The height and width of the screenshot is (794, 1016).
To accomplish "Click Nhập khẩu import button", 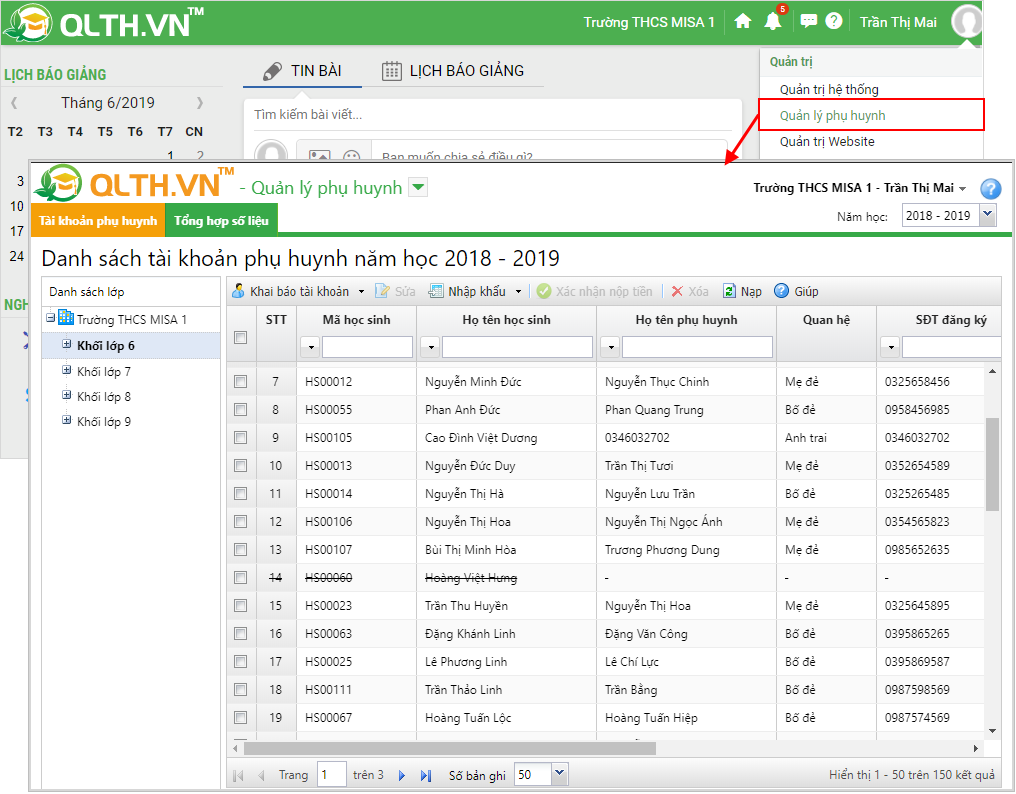I will pyautogui.click(x=468, y=292).
